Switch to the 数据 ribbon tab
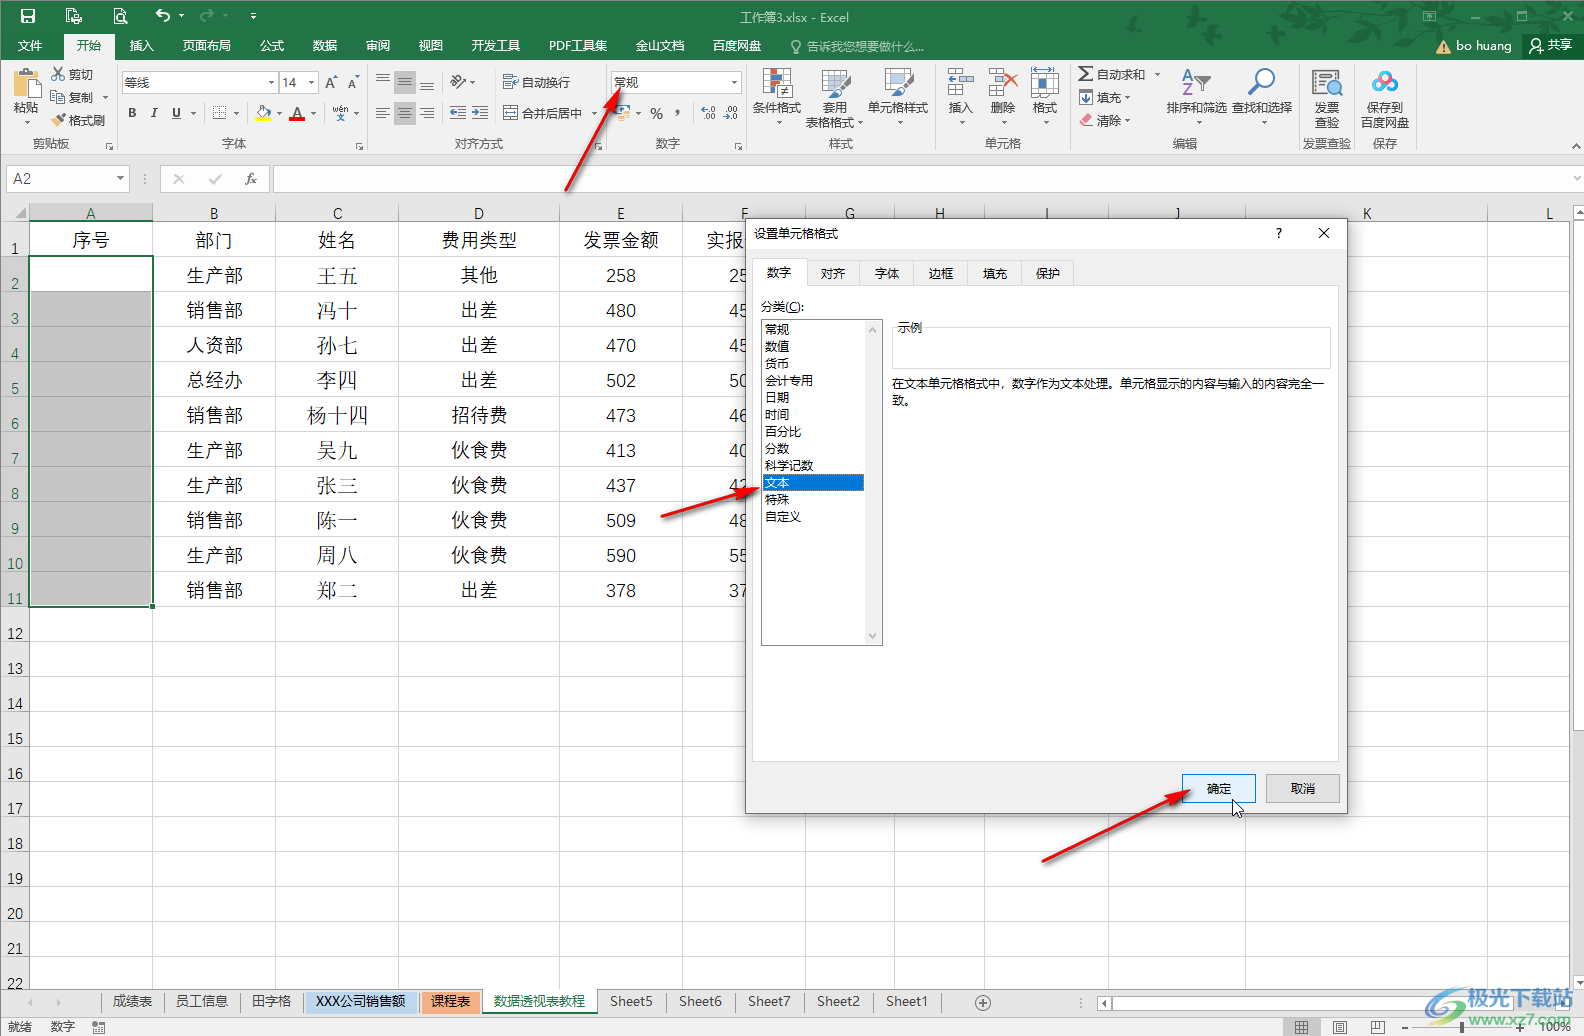The width and height of the screenshot is (1584, 1036). 325,46
